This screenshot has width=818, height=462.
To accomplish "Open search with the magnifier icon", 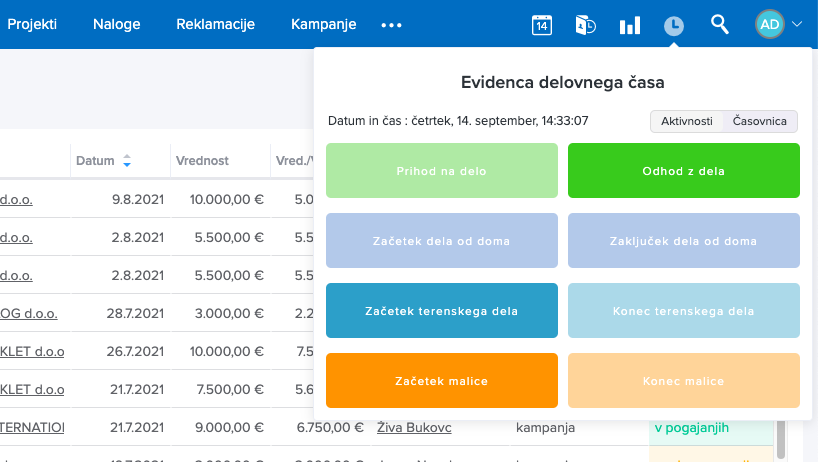I will [x=719, y=25].
